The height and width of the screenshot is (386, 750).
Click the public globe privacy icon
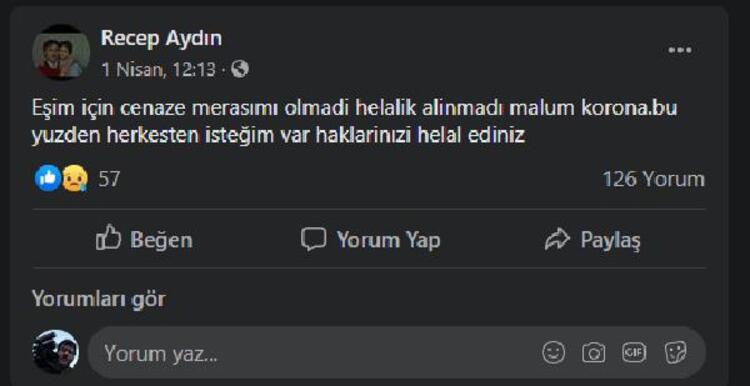pos(240,70)
